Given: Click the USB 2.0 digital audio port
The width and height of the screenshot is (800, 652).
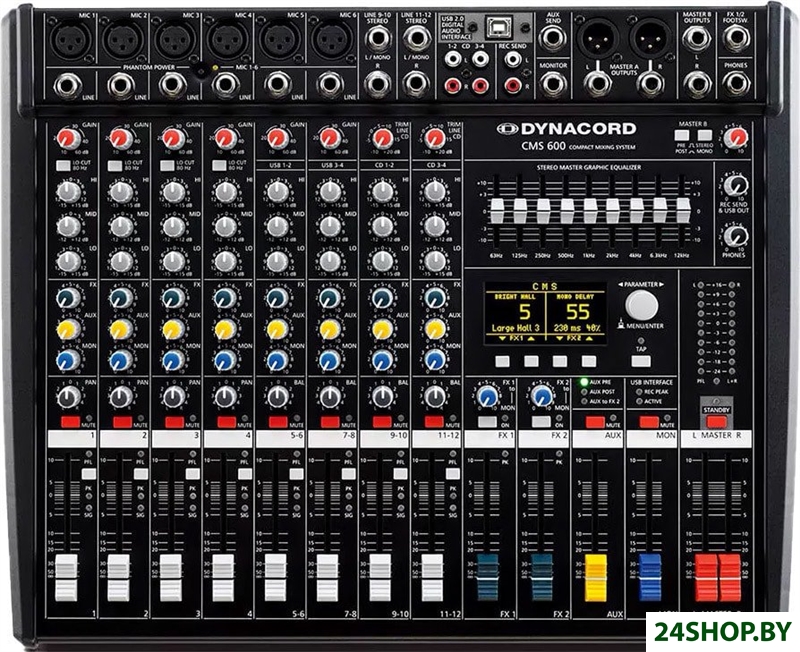Looking at the screenshot, I should coord(499,28).
